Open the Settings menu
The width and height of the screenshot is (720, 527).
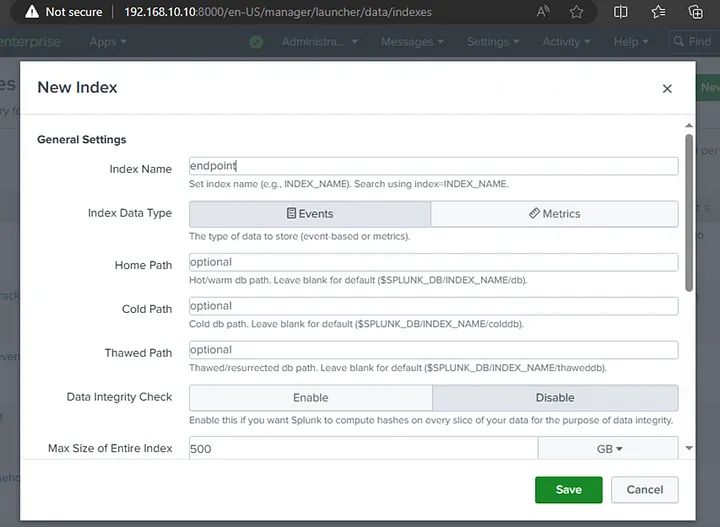tap(493, 42)
